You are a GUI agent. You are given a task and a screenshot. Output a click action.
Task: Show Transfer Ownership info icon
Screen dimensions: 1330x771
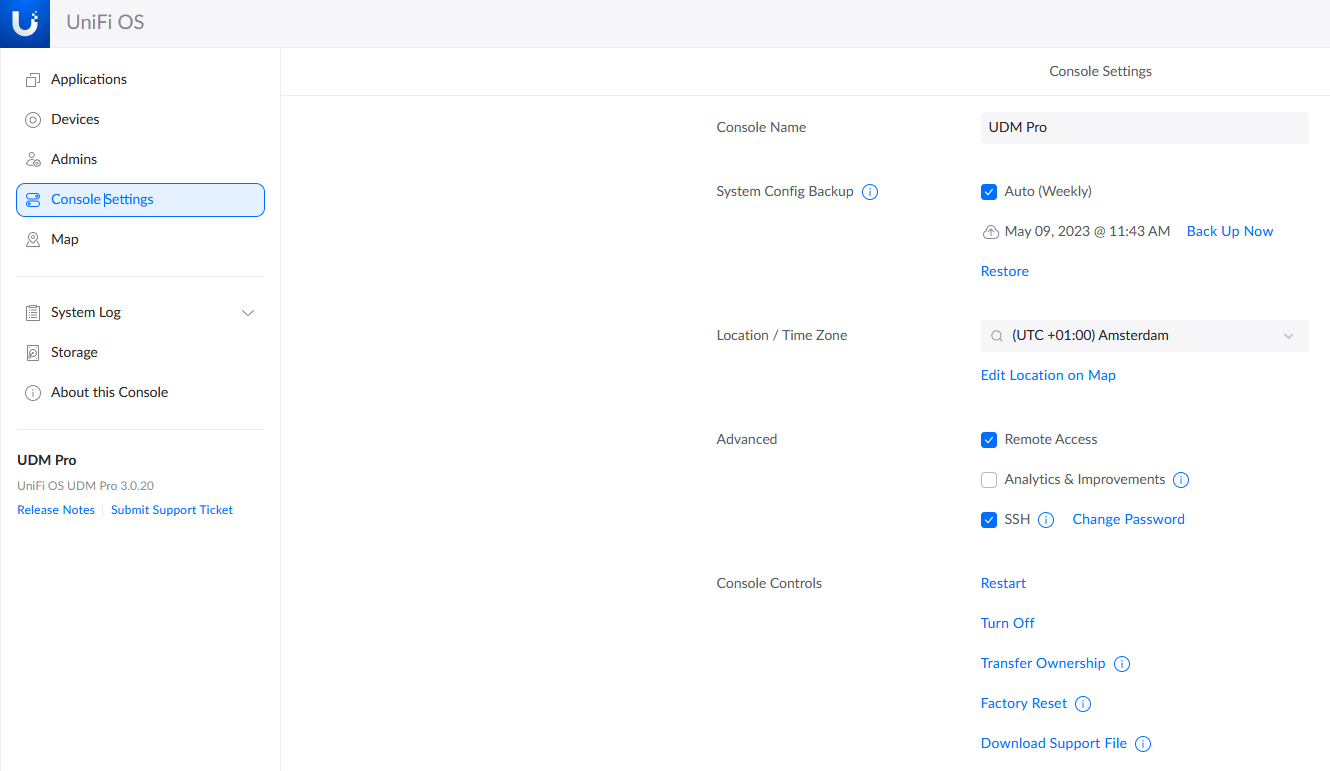coord(1122,664)
